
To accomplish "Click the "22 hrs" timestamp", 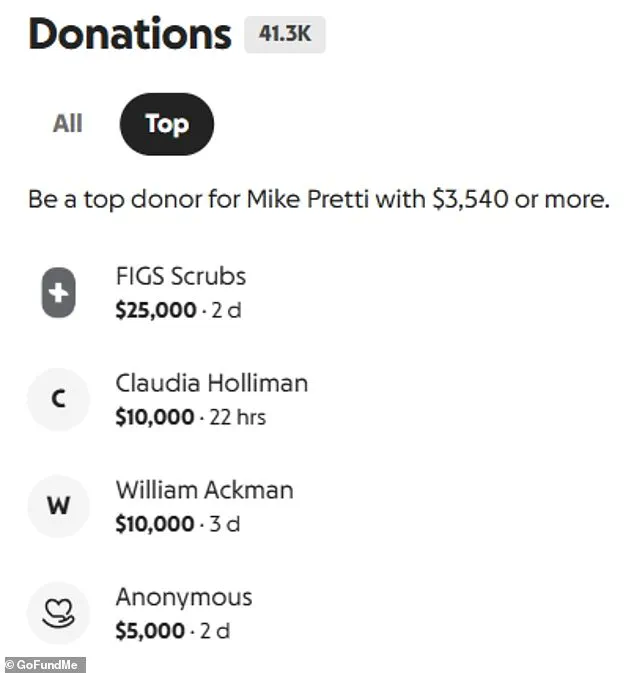I will pyautogui.click(x=238, y=417).
